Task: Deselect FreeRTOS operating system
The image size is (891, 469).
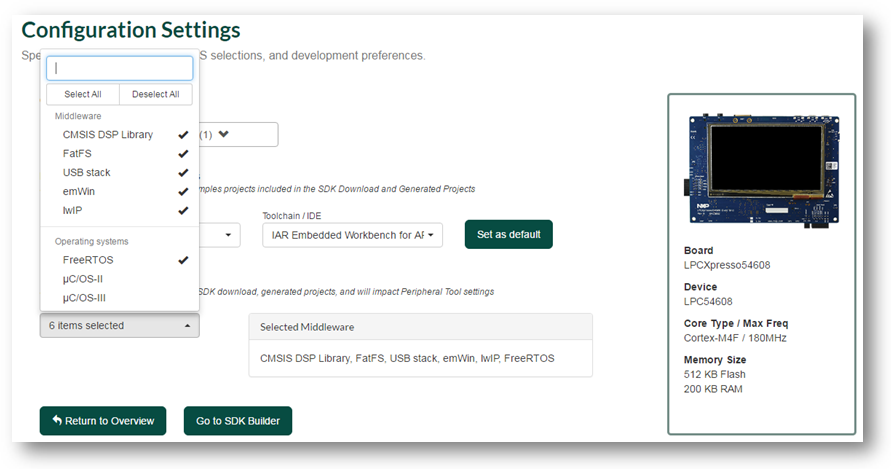Action: 119,260
